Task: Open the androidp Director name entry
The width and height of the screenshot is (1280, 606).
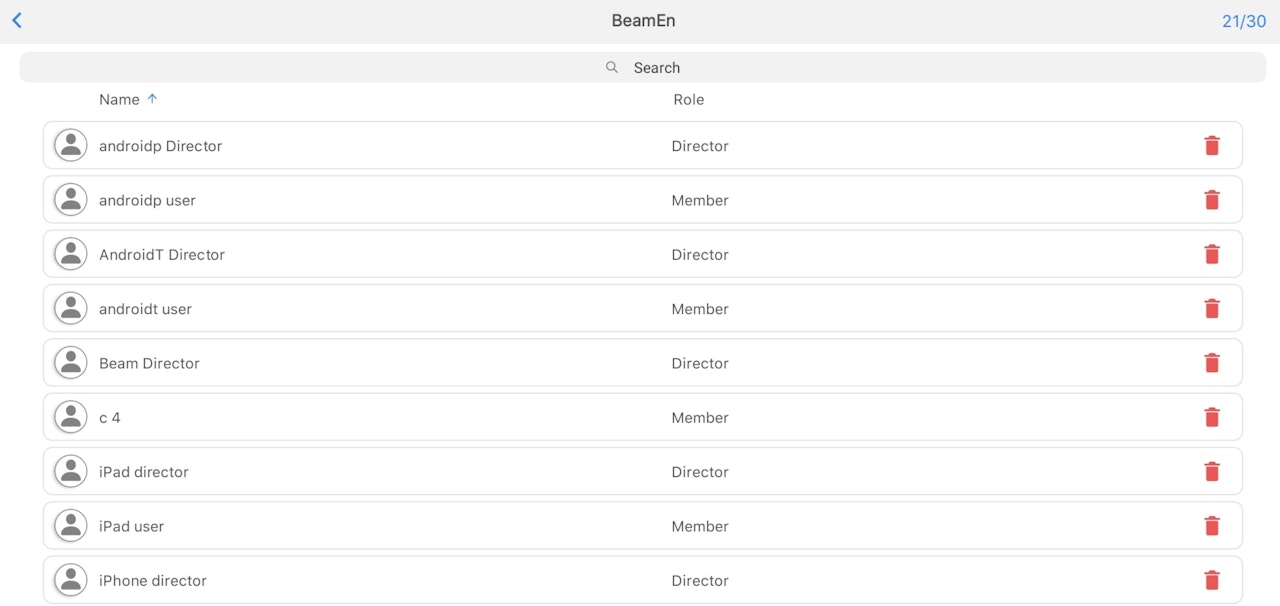Action: click(x=160, y=146)
